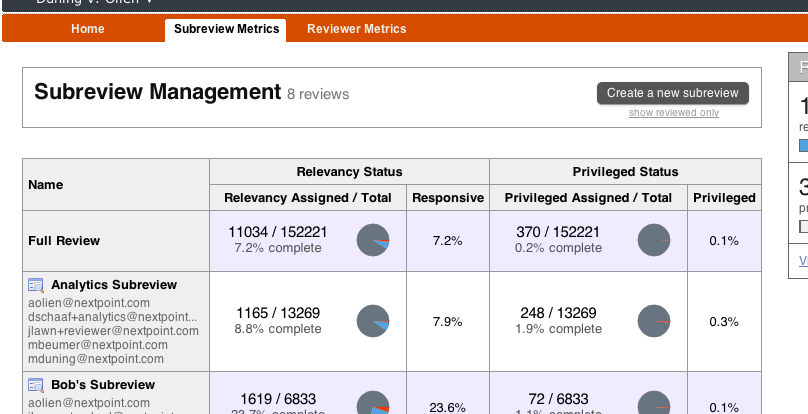Click the white legend swatch in side panel

pyautogui.click(x=803, y=226)
